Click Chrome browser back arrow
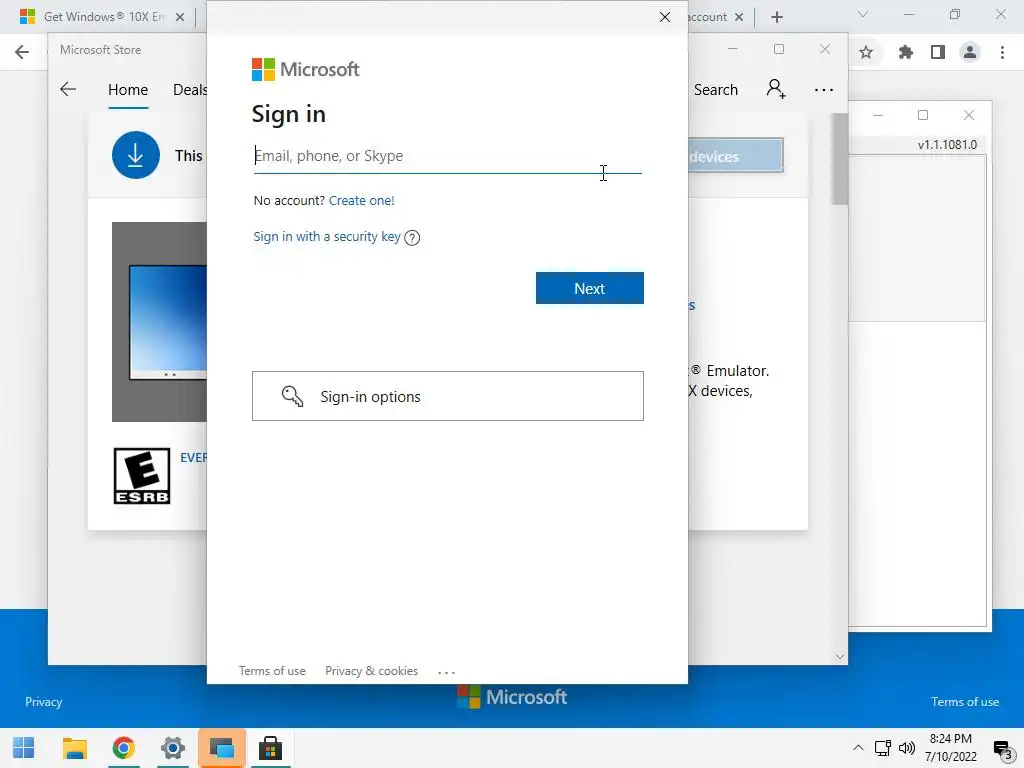Viewport: 1024px width, 768px height. click(22, 52)
